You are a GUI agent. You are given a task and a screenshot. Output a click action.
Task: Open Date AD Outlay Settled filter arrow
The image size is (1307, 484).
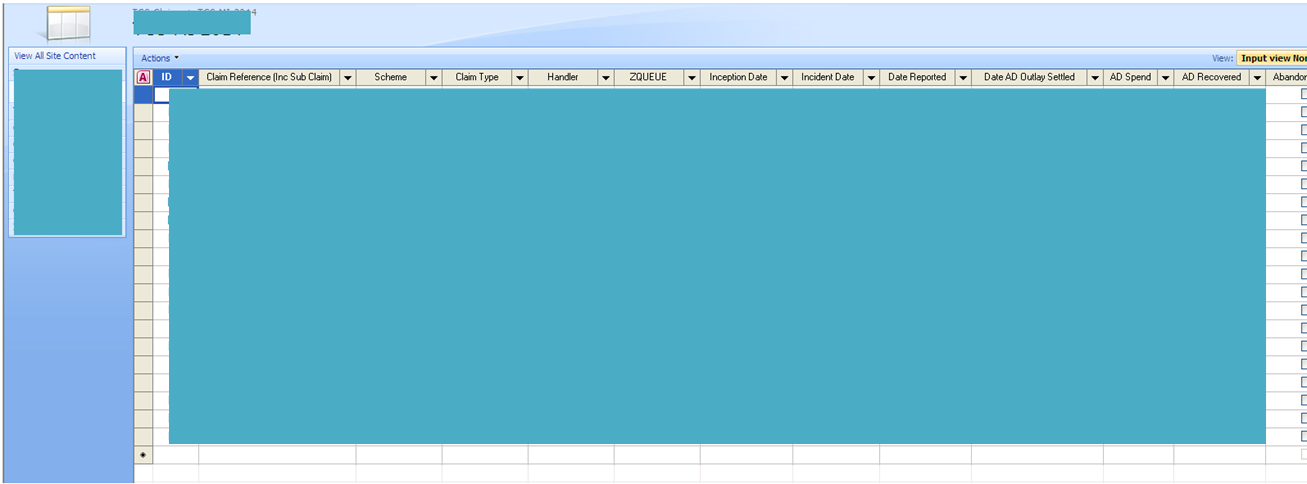[1095, 77]
